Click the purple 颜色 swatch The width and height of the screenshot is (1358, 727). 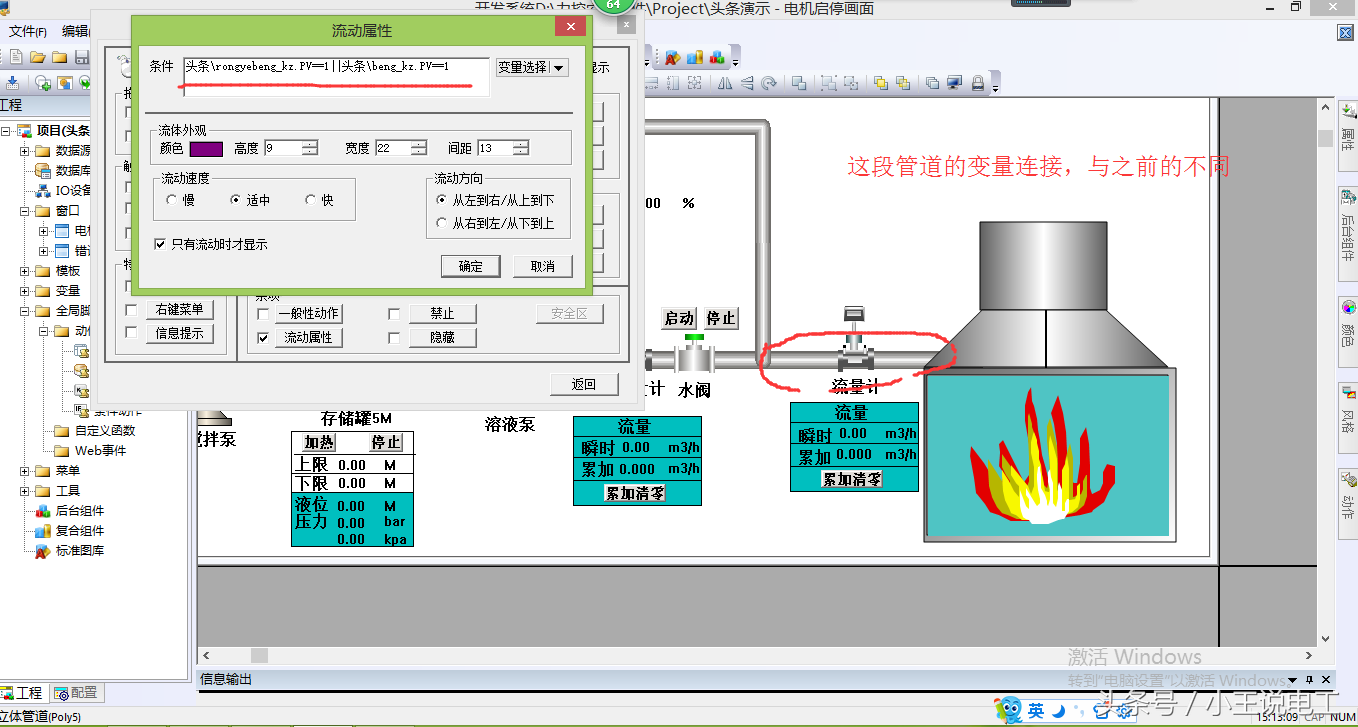click(x=206, y=149)
